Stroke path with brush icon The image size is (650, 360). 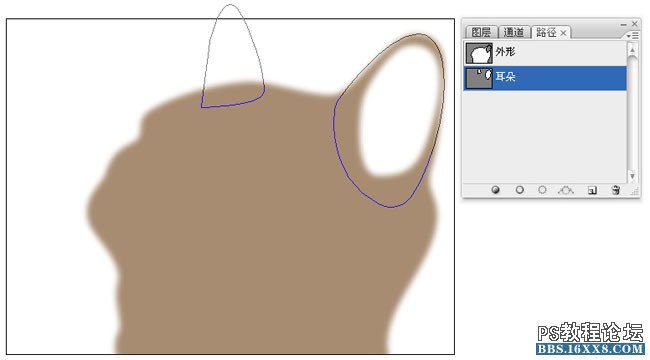tap(519, 190)
